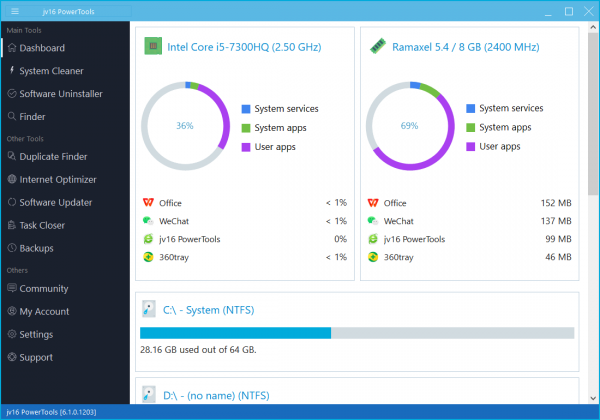Select Finder in the sidebar
The height and width of the screenshot is (420, 600).
[x=65, y=117]
